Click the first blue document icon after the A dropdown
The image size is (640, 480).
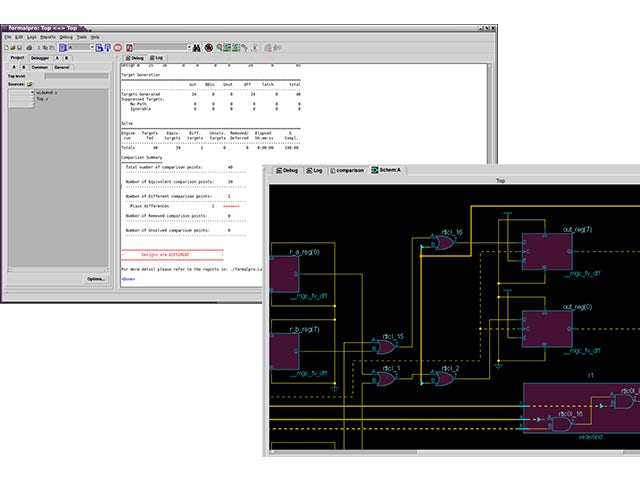pyautogui.click(x=99, y=48)
